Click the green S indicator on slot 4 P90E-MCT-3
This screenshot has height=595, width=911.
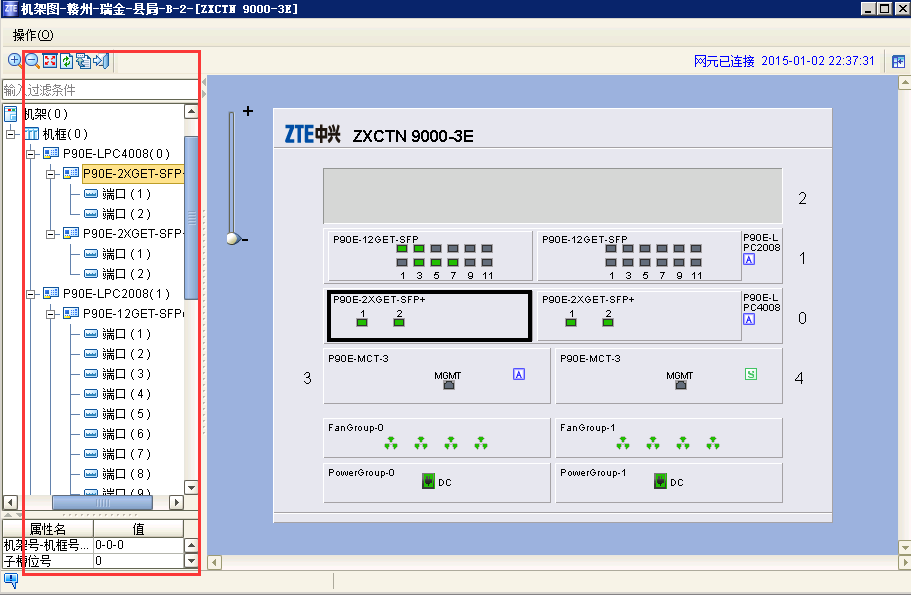point(751,374)
